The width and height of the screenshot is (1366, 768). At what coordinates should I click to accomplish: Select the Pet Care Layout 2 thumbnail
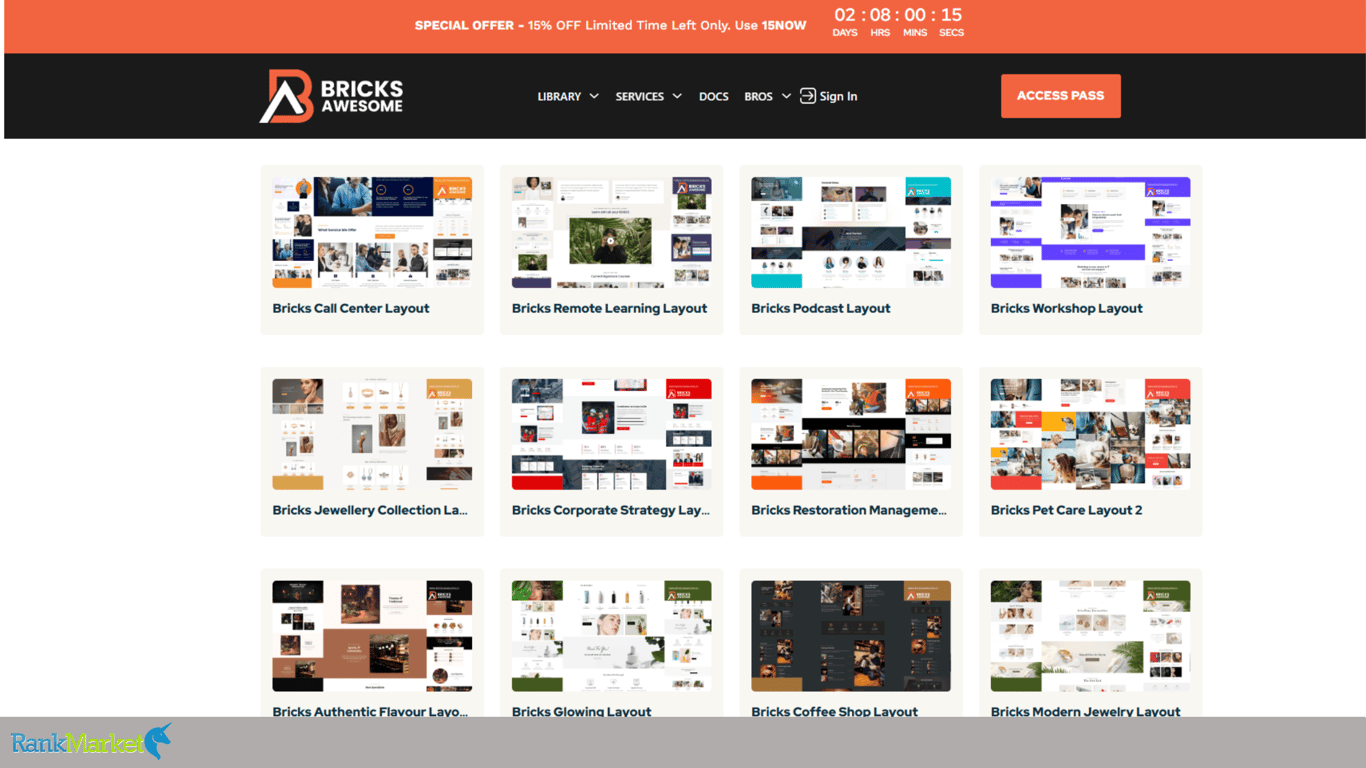click(x=1090, y=435)
